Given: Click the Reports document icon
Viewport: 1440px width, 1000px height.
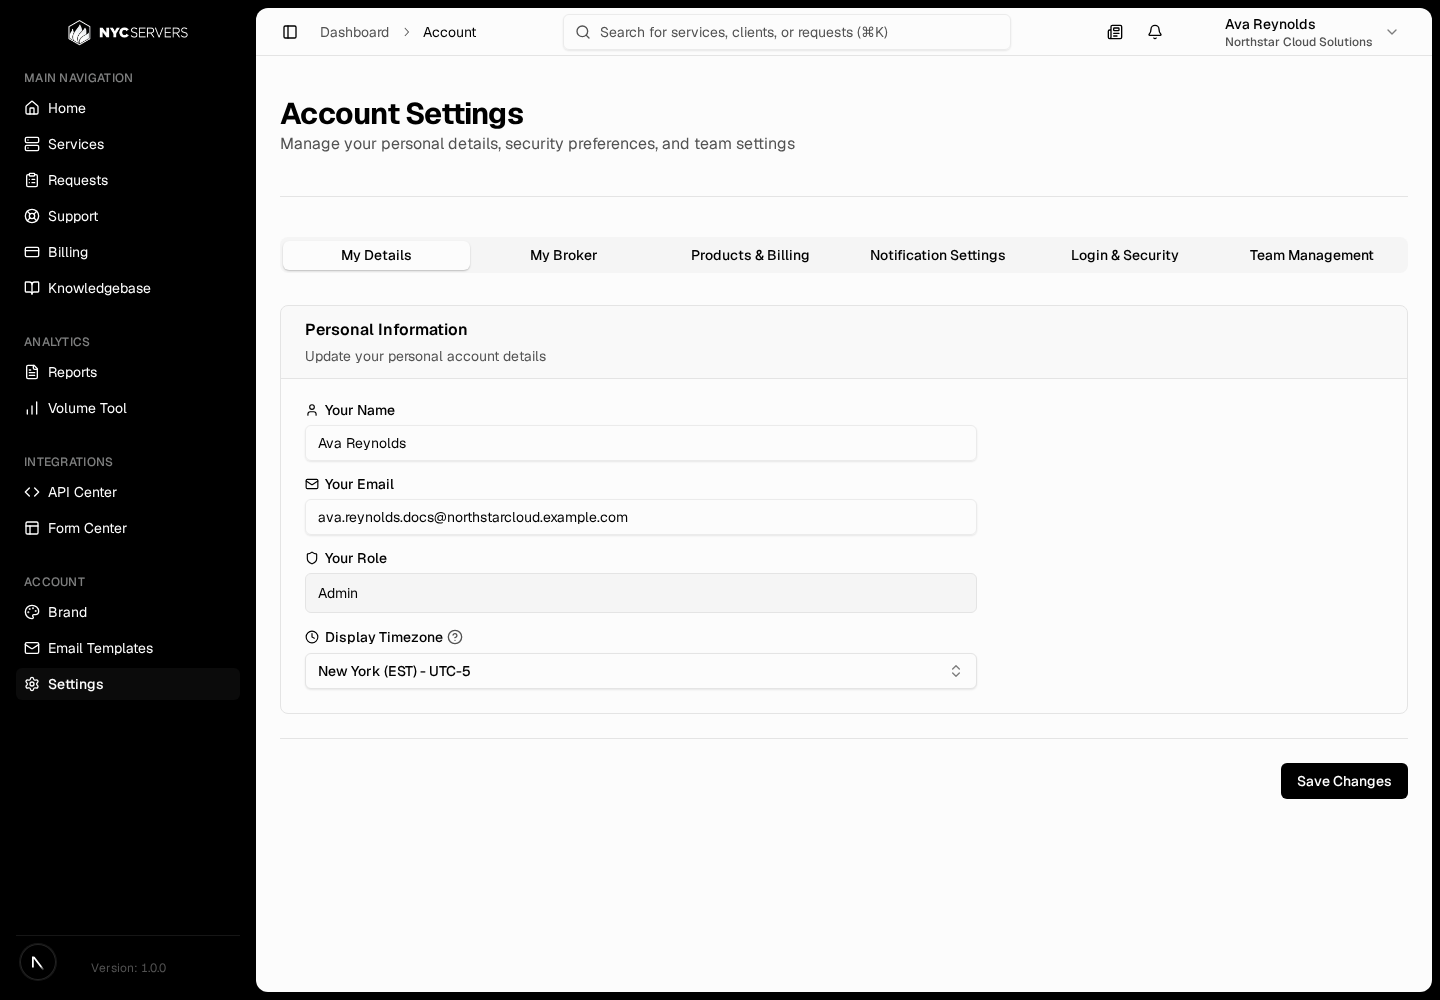Looking at the screenshot, I should [32, 372].
